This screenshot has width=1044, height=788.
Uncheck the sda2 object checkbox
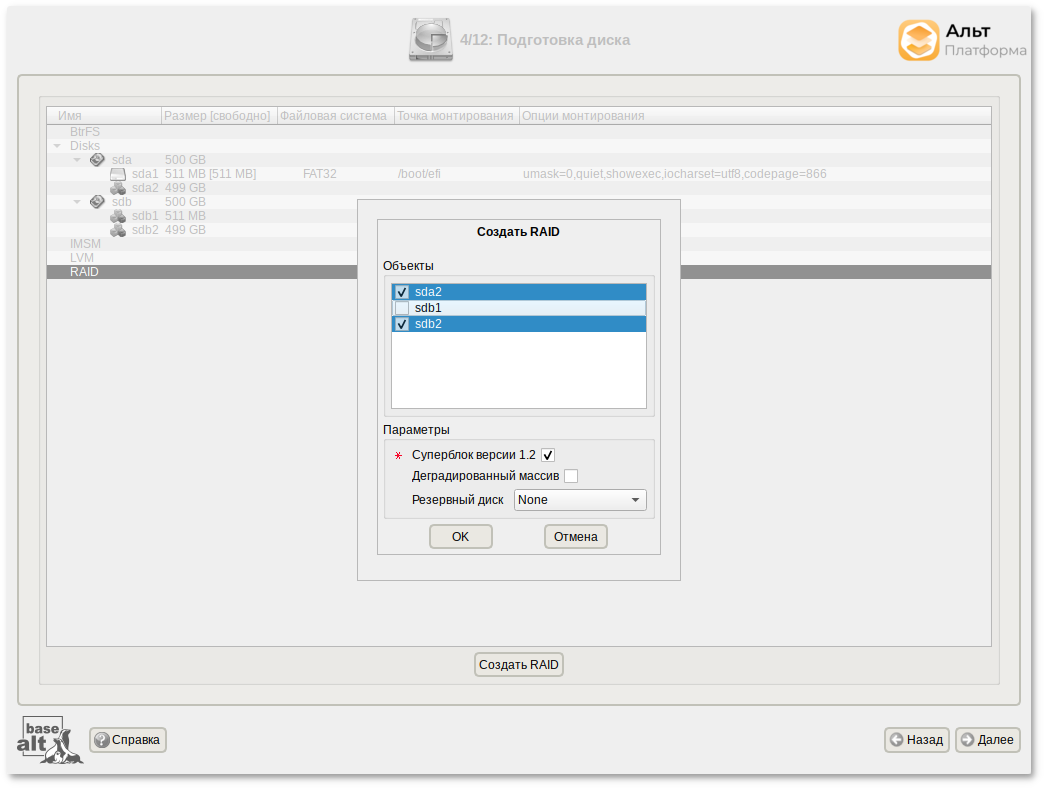[402, 292]
